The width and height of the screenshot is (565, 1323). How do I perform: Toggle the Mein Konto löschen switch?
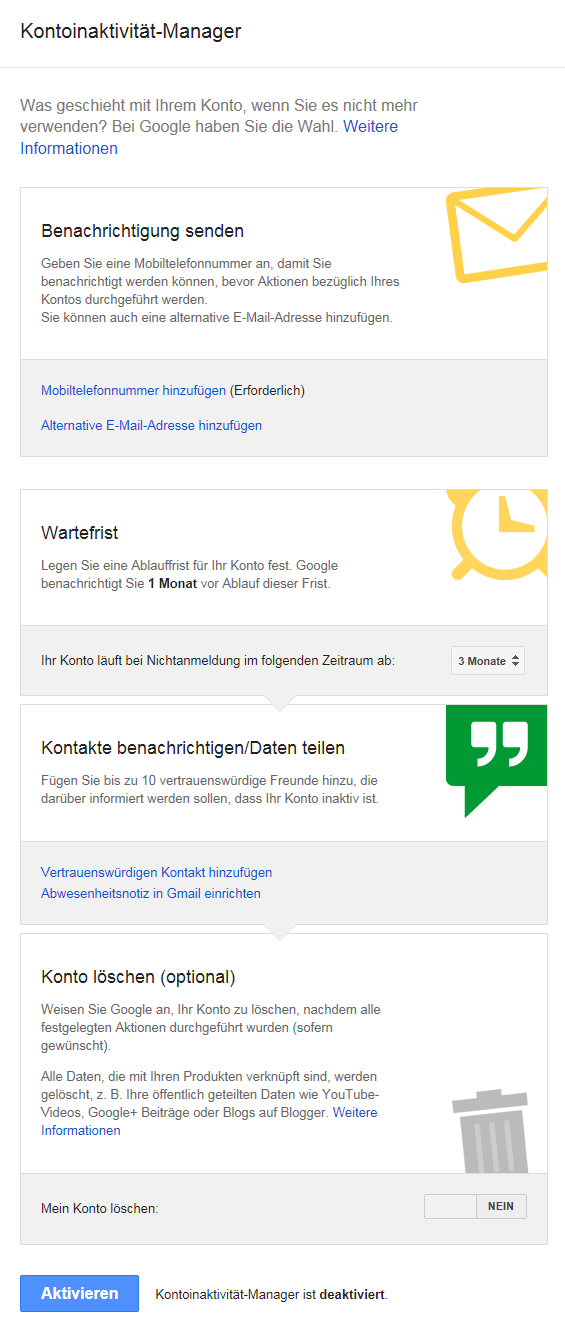[475, 1206]
